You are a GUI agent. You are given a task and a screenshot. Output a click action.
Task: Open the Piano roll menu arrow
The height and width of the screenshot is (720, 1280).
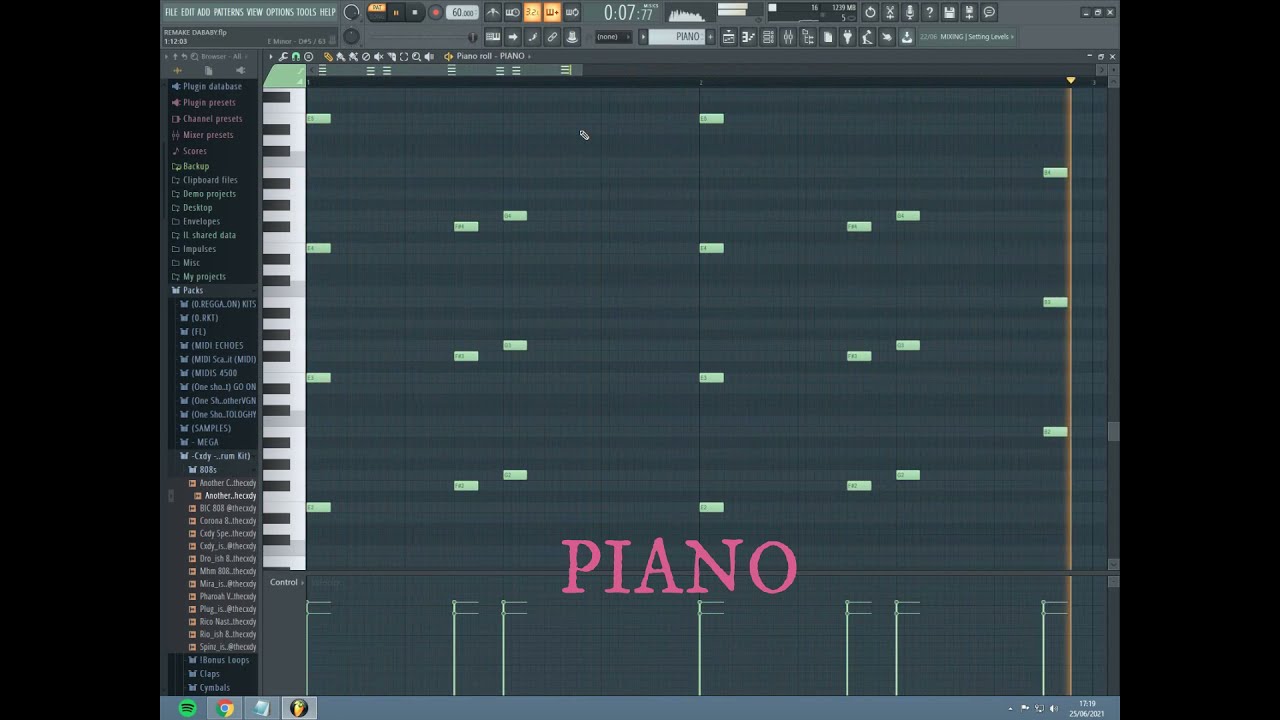tap(271, 56)
